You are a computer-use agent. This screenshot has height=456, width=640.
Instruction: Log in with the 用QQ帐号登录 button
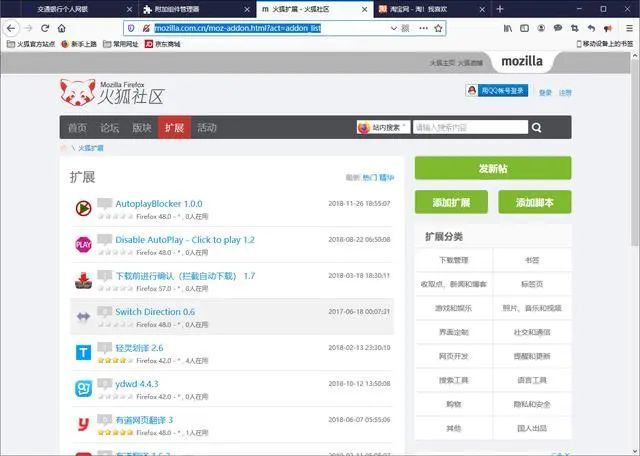pos(497,90)
